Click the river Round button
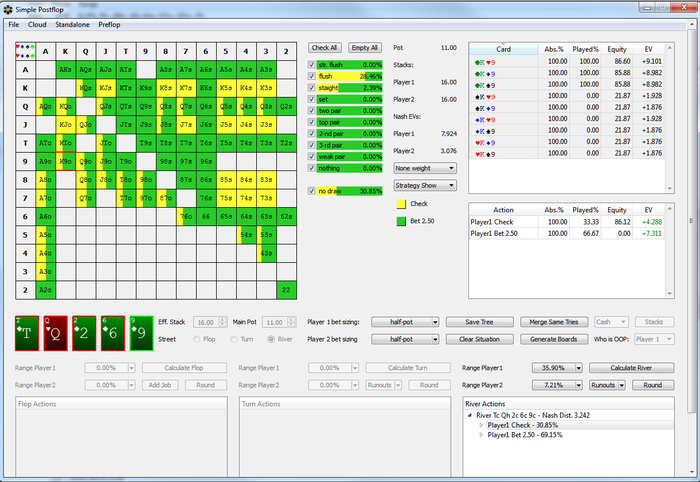The height and width of the screenshot is (482, 700). (653, 385)
